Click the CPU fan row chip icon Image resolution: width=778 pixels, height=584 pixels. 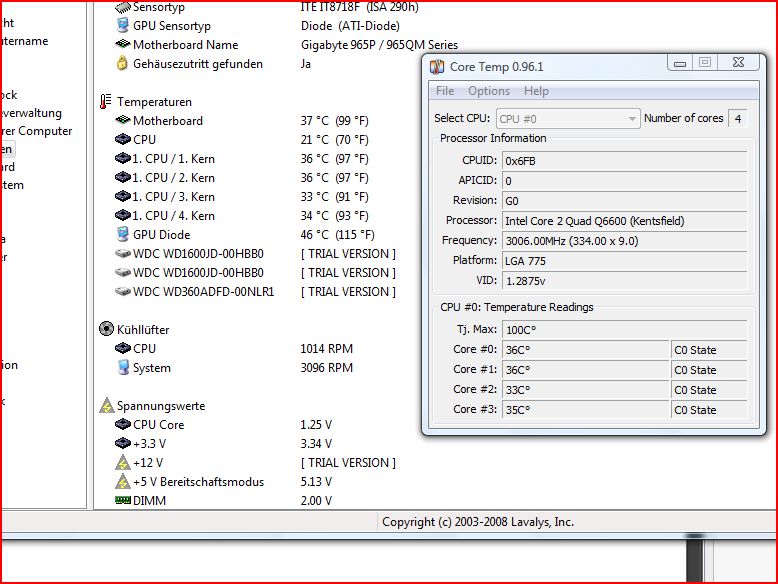pos(123,348)
